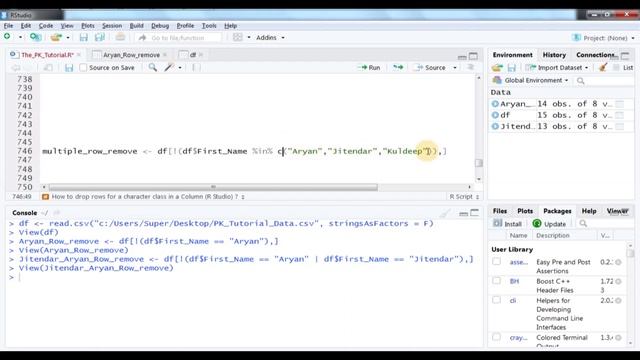Save the script using the editor toolbar disk icon

(69, 68)
